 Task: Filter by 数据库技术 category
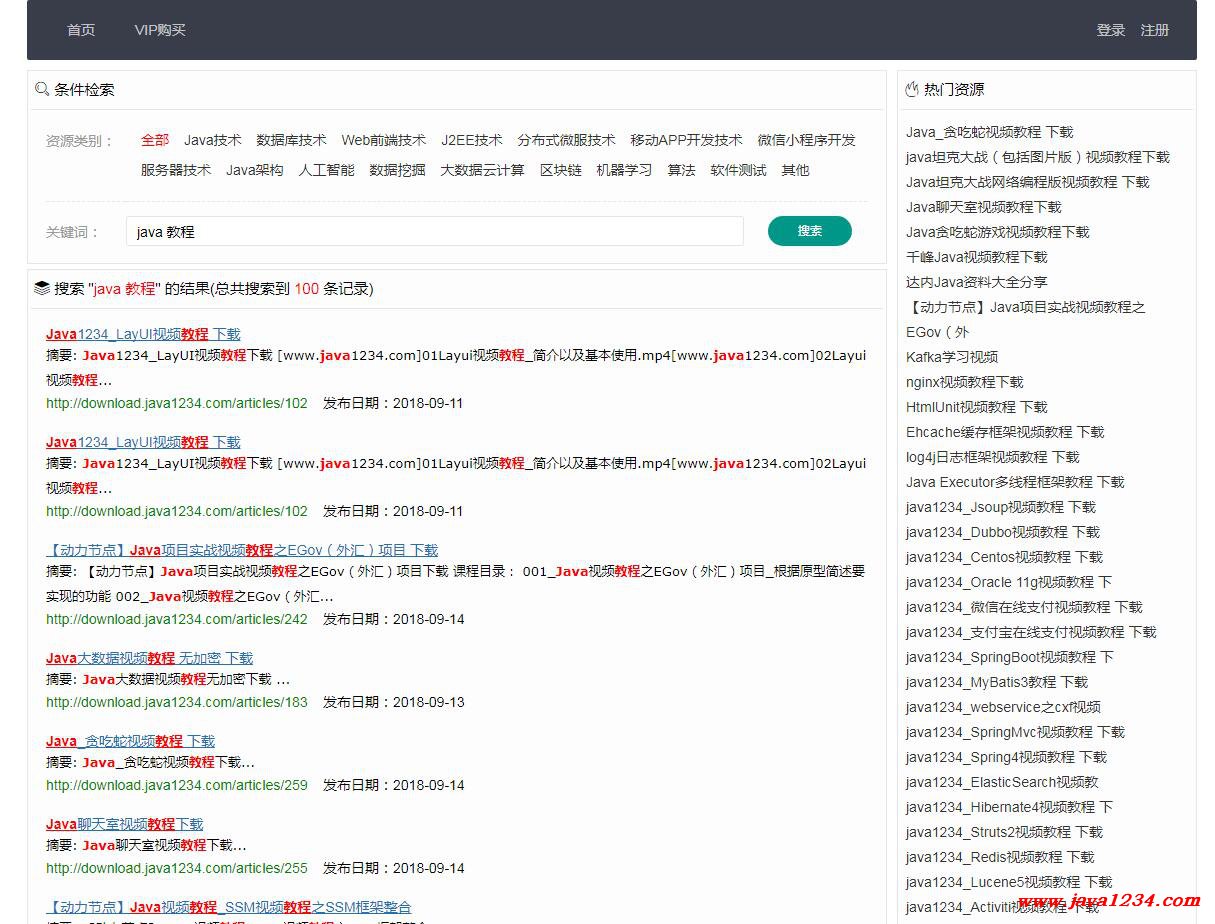(x=291, y=140)
